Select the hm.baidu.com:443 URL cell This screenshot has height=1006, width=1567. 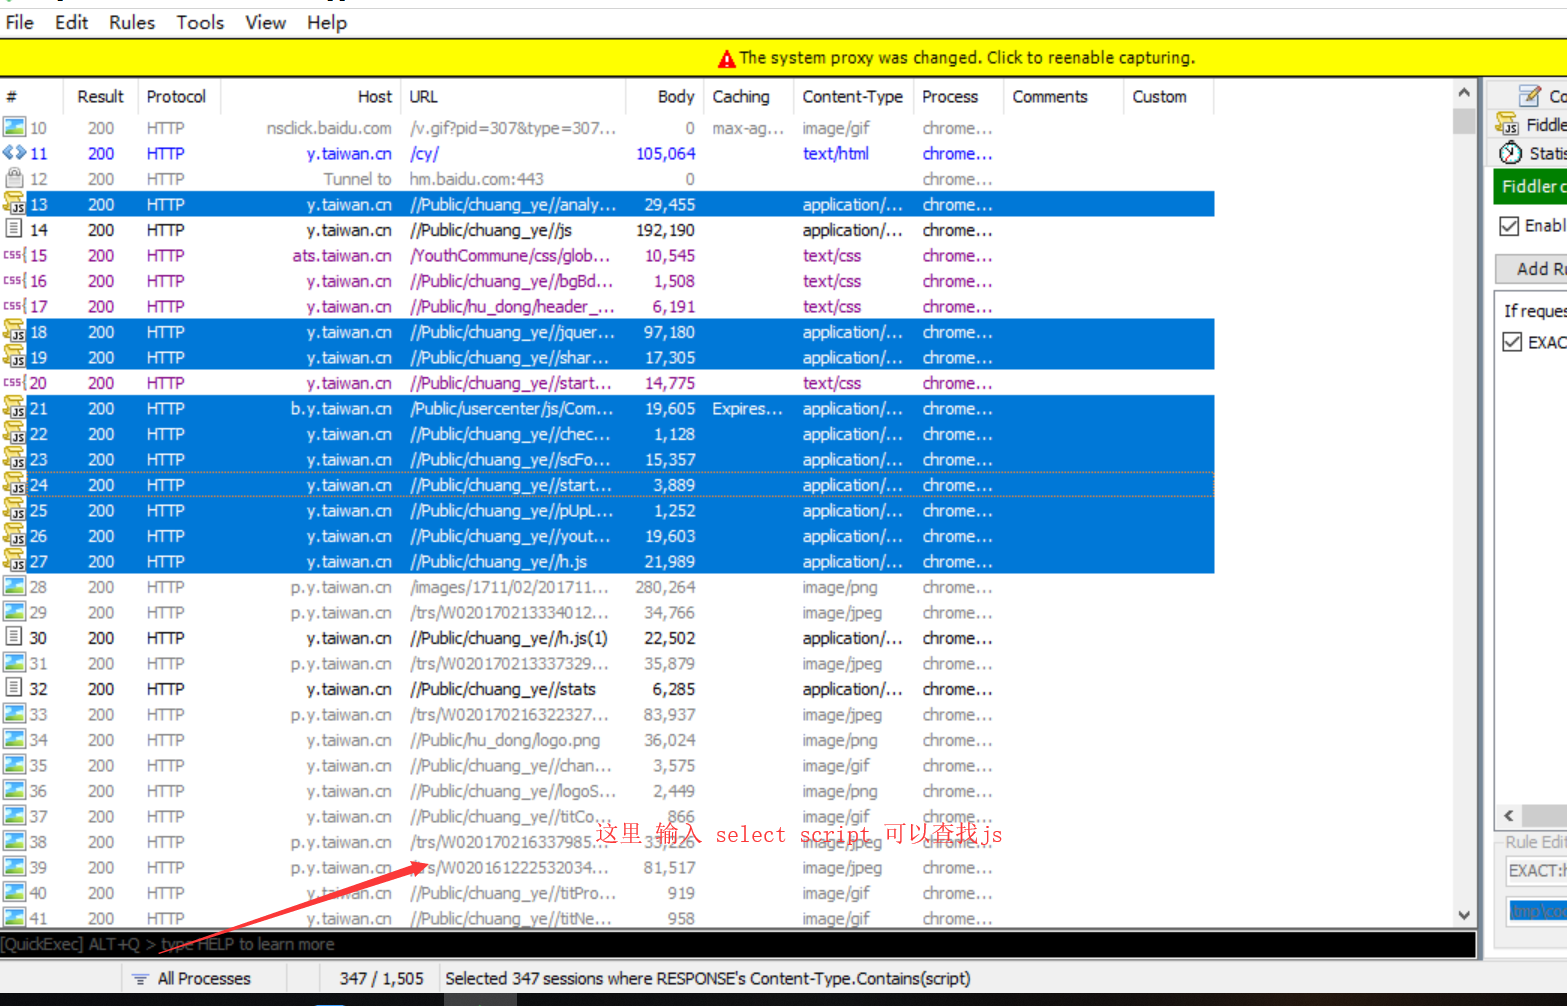(476, 179)
